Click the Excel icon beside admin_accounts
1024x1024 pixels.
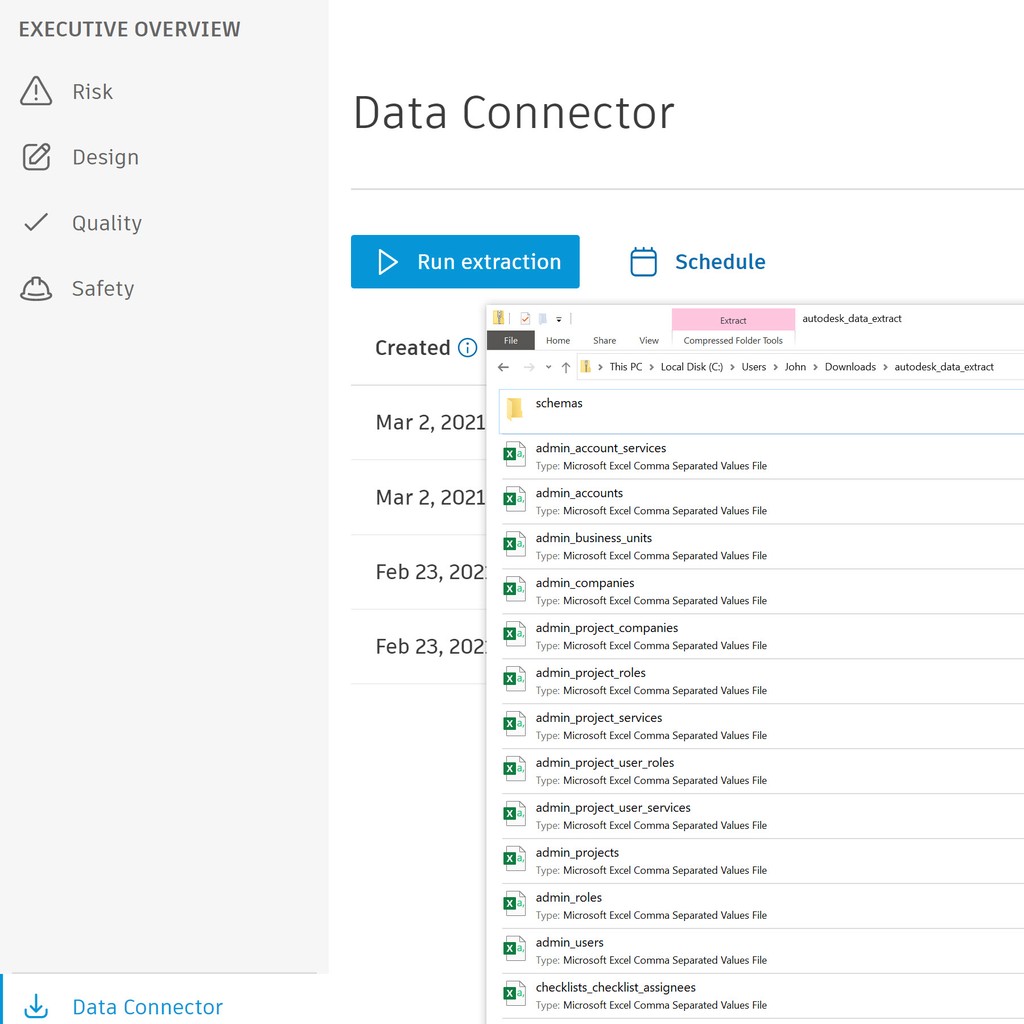coord(514,498)
